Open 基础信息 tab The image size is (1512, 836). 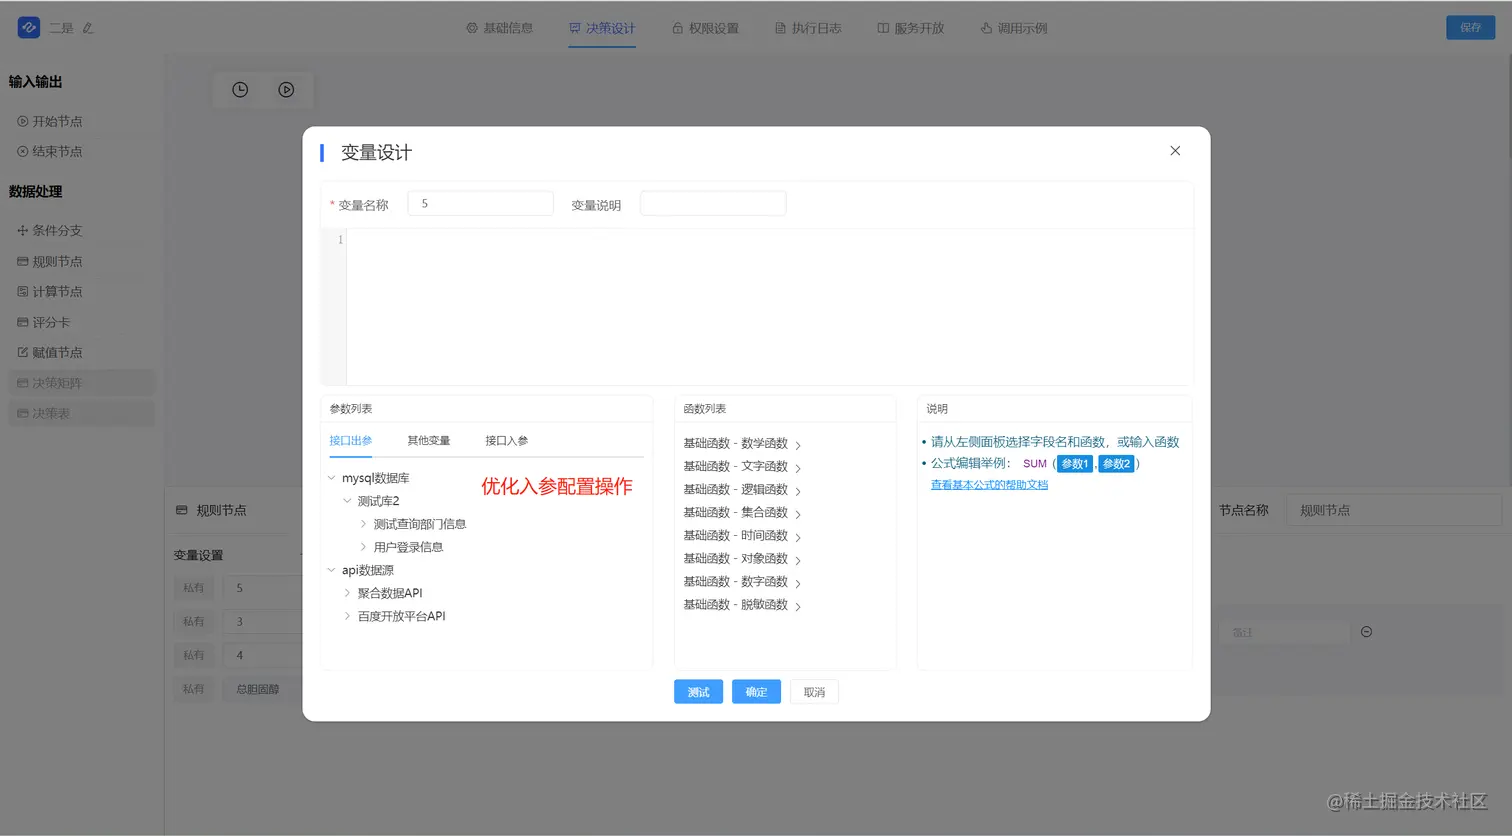click(499, 28)
